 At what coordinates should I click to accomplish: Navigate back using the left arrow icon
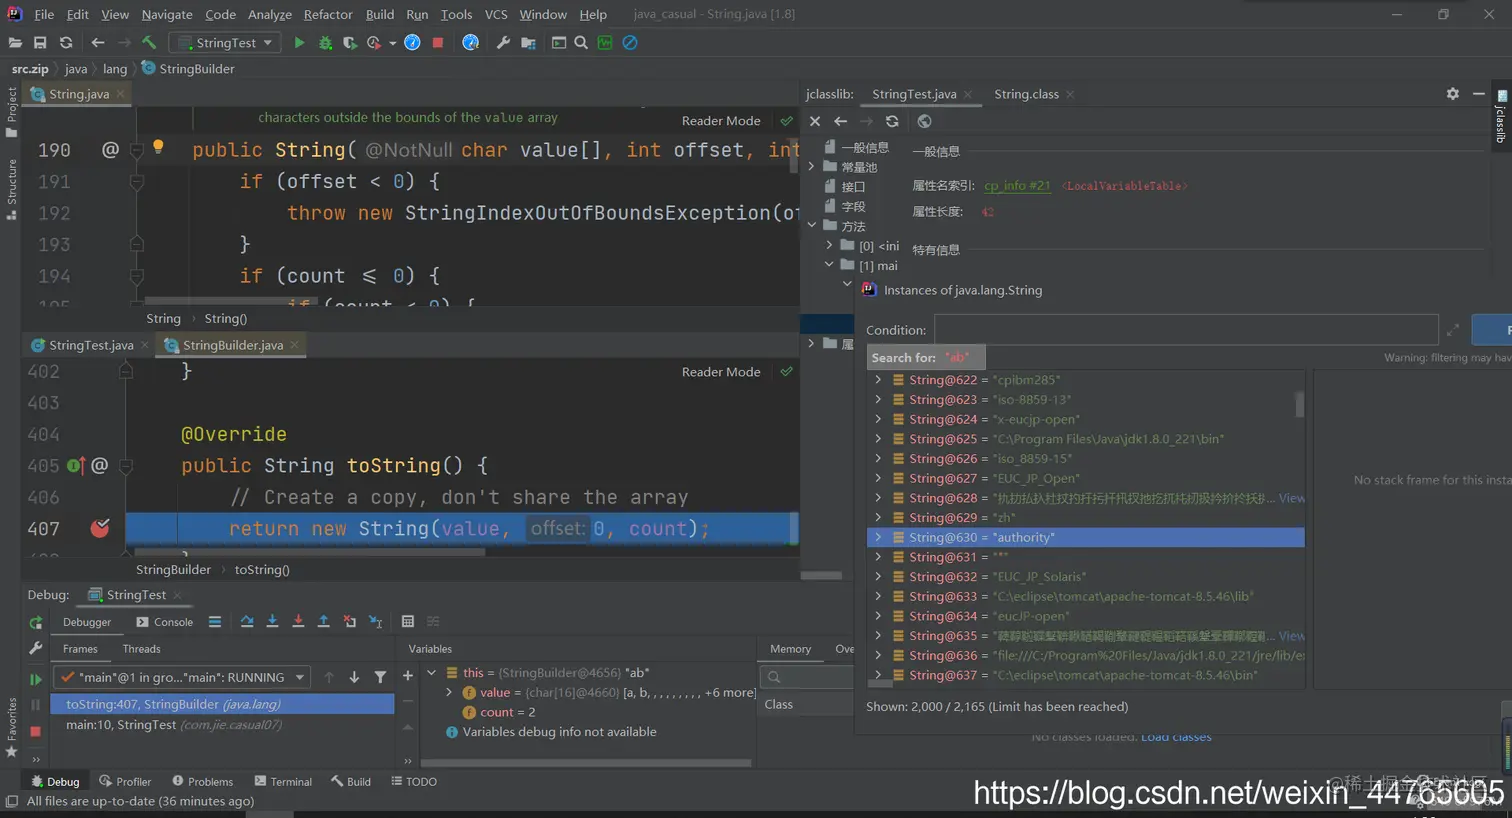pos(98,43)
